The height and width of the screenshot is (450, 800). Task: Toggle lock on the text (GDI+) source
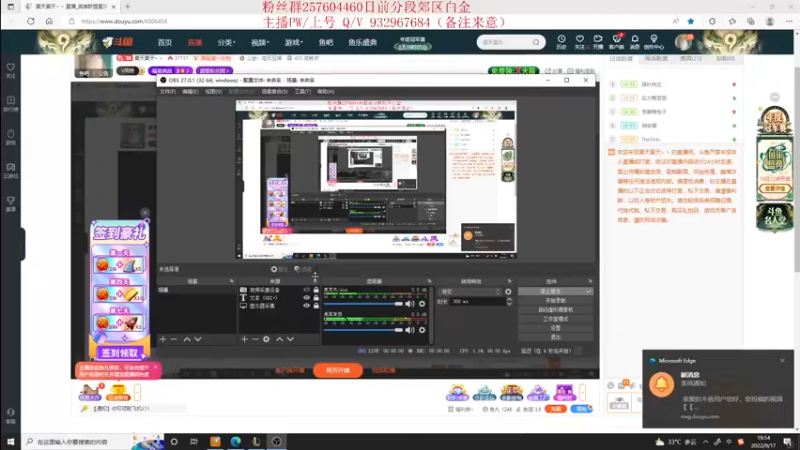[x=316, y=298]
